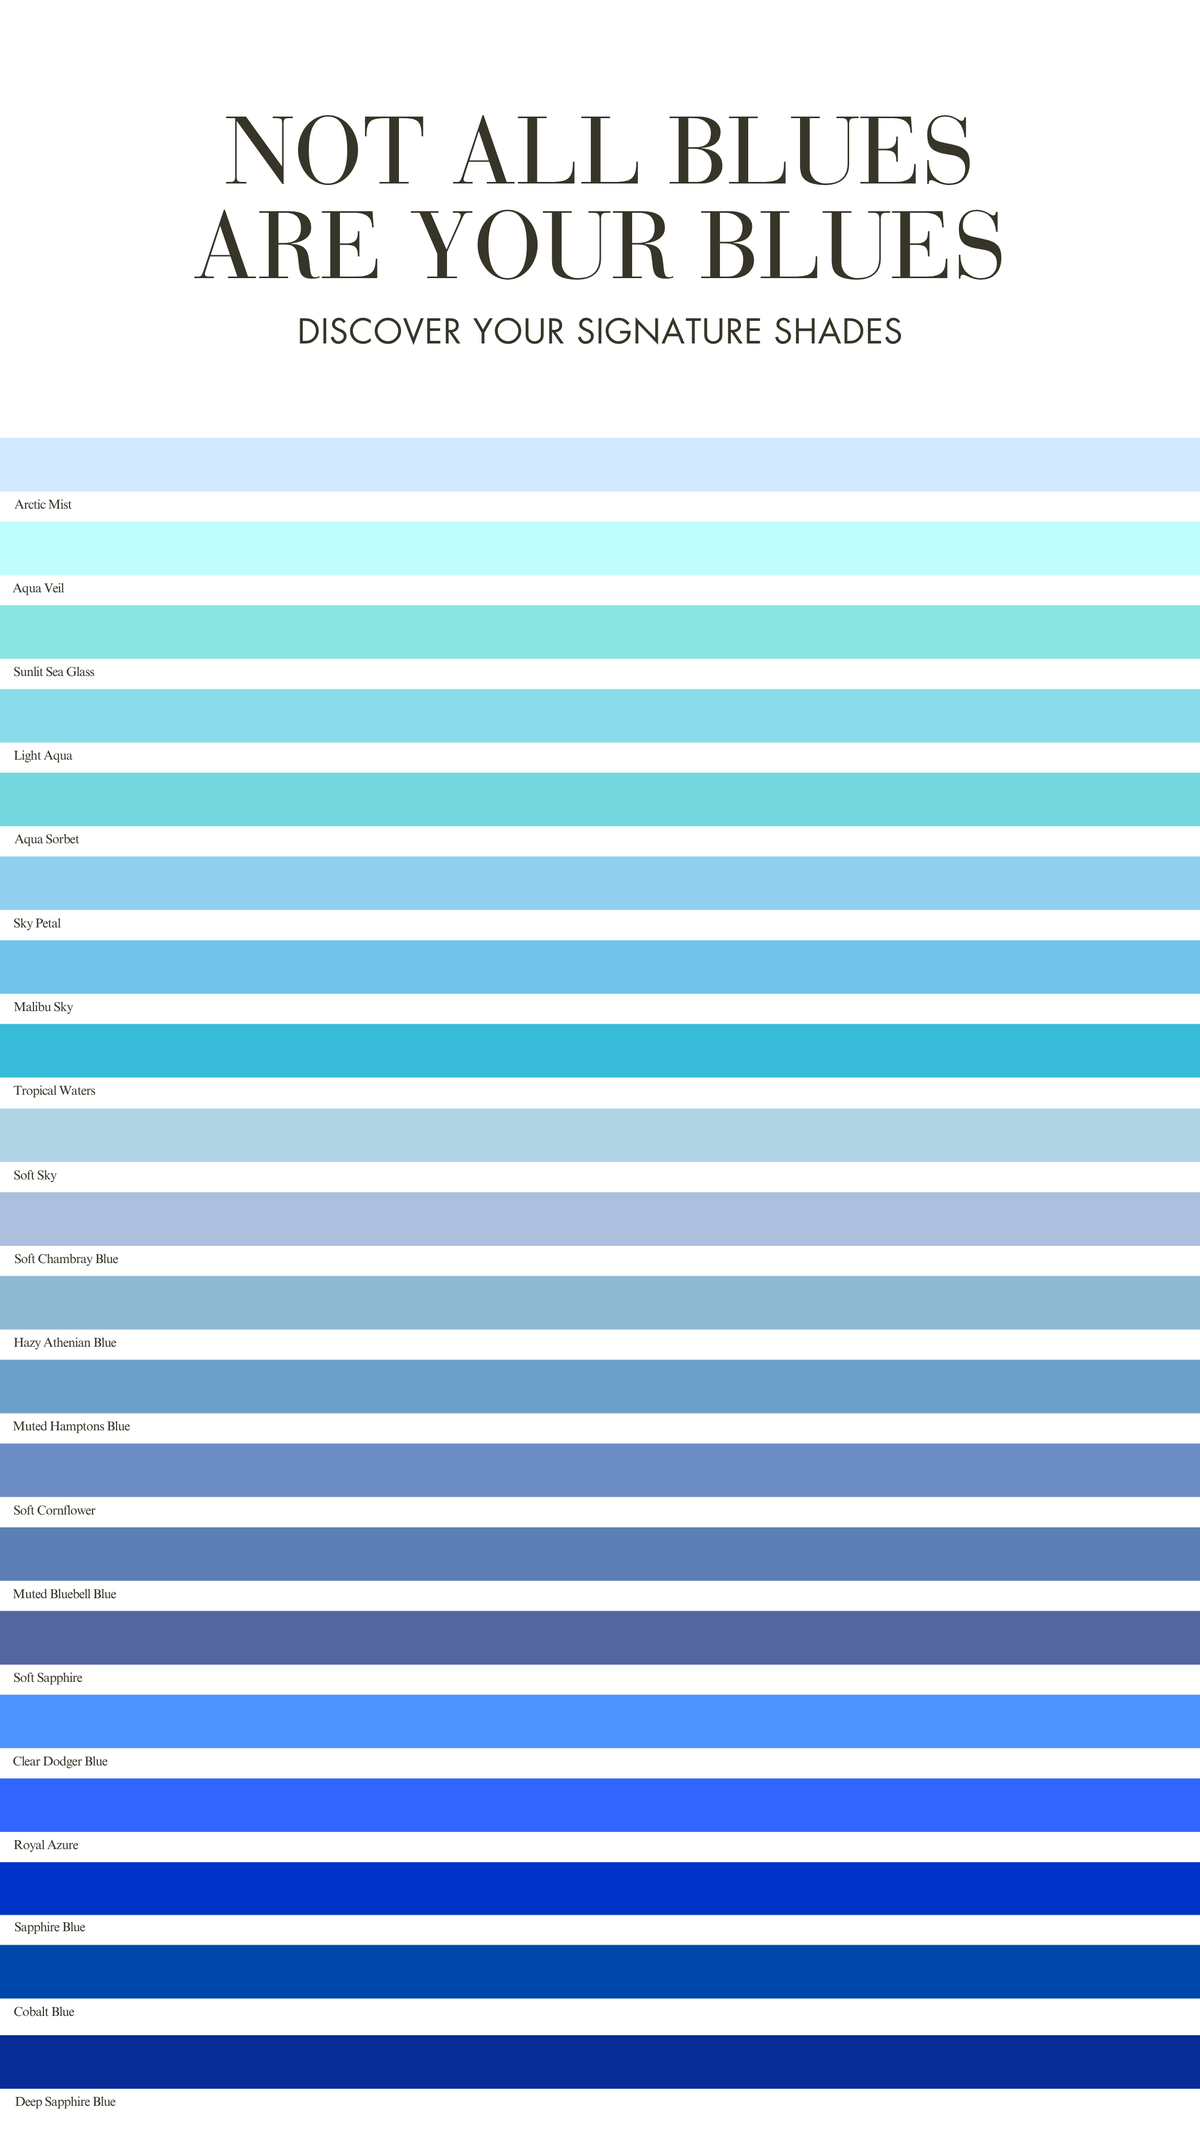Choose the Muted Bluebell Blue swatch
The width and height of the screenshot is (1200, 2133).
tap(600, 1554)
